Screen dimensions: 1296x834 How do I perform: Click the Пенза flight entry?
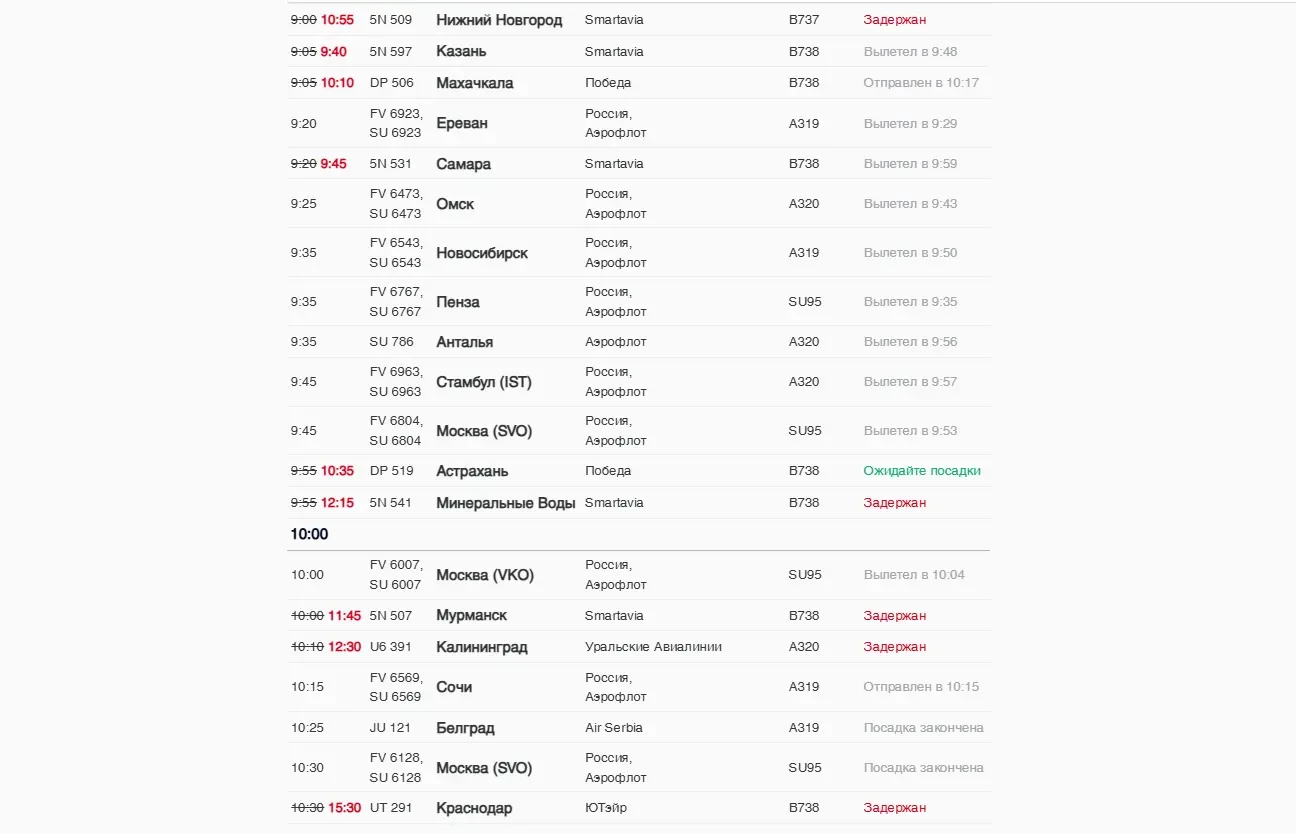(639, 302)
